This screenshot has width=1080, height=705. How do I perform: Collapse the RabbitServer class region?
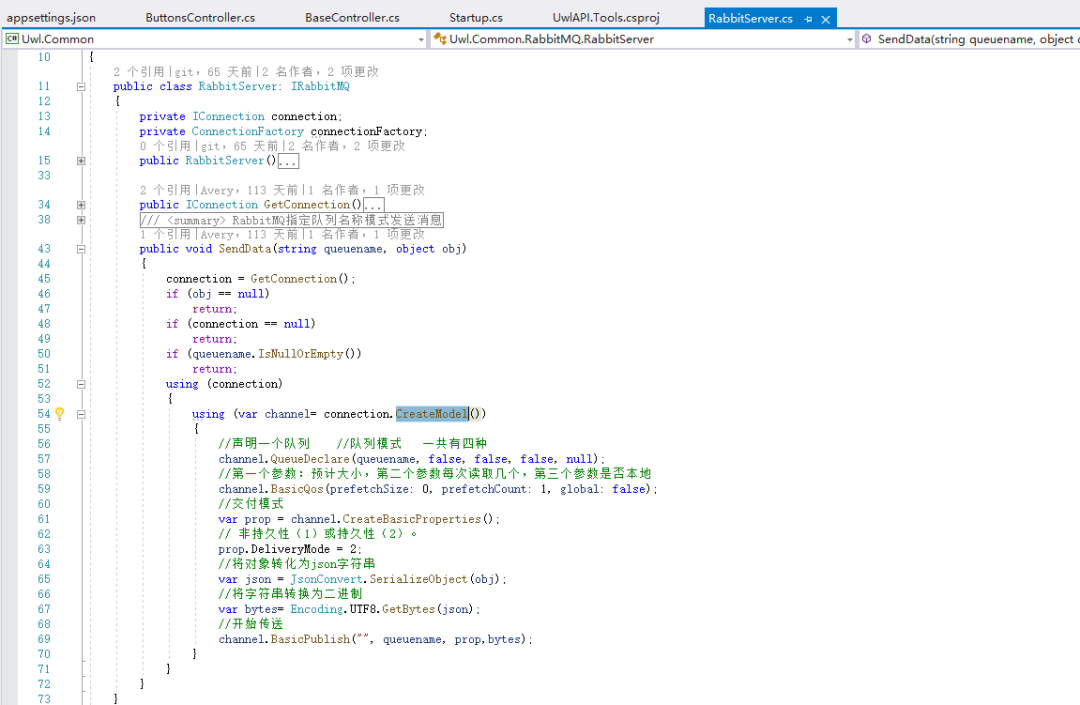(81, 87)
